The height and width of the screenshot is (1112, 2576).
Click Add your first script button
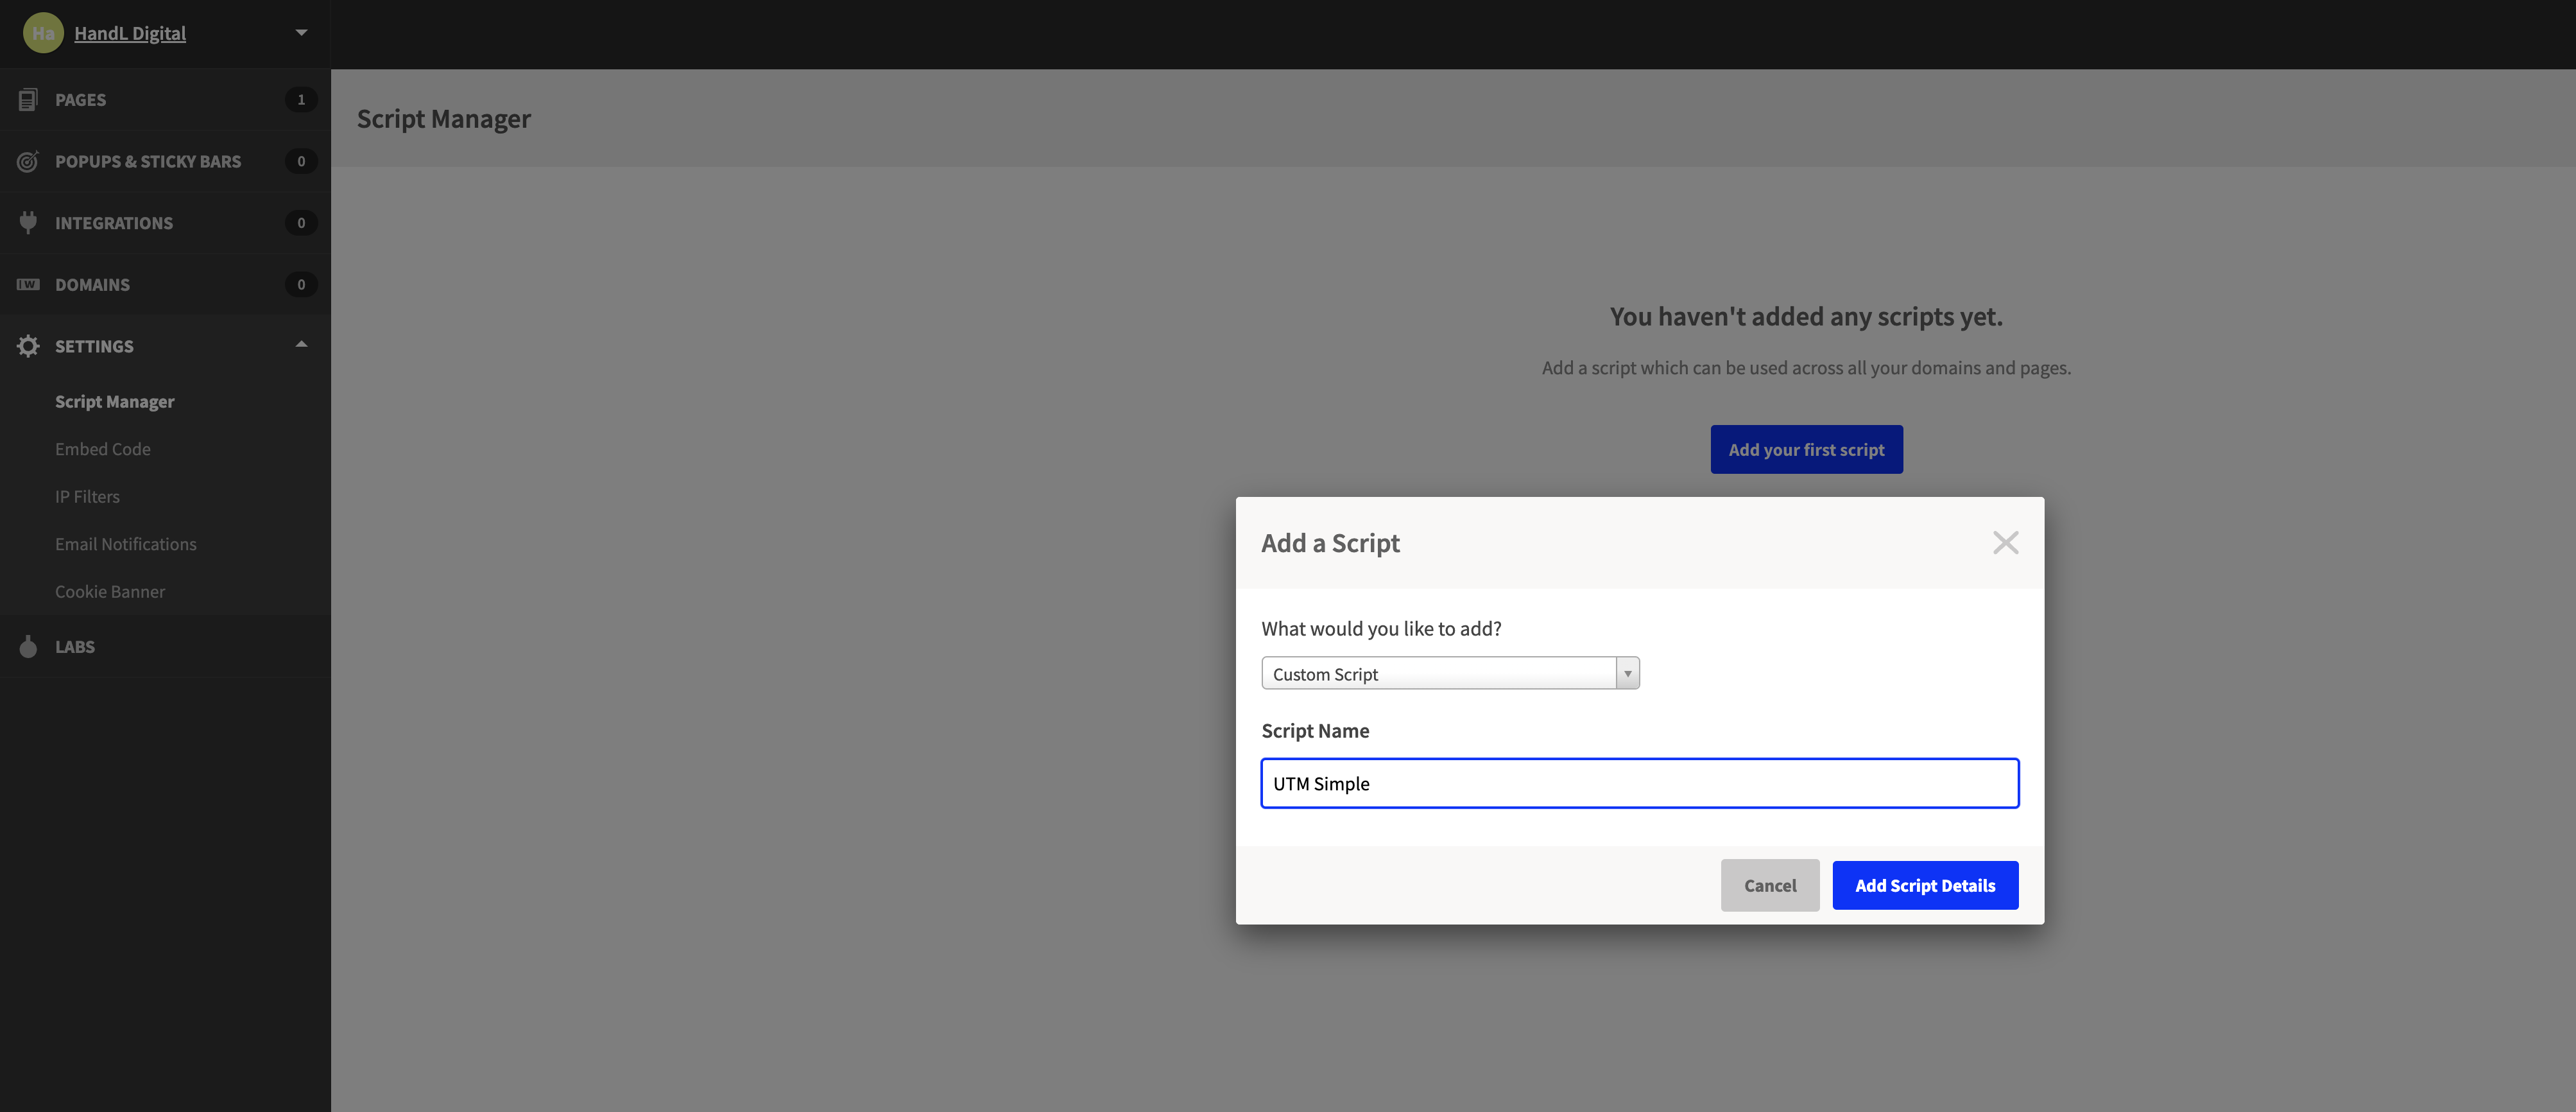1806,449
